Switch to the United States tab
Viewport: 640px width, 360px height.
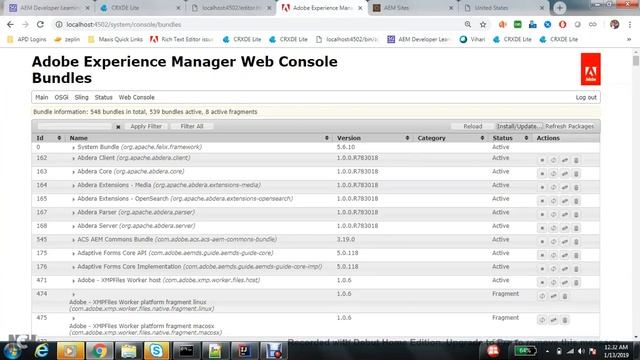tap(504, 8)
